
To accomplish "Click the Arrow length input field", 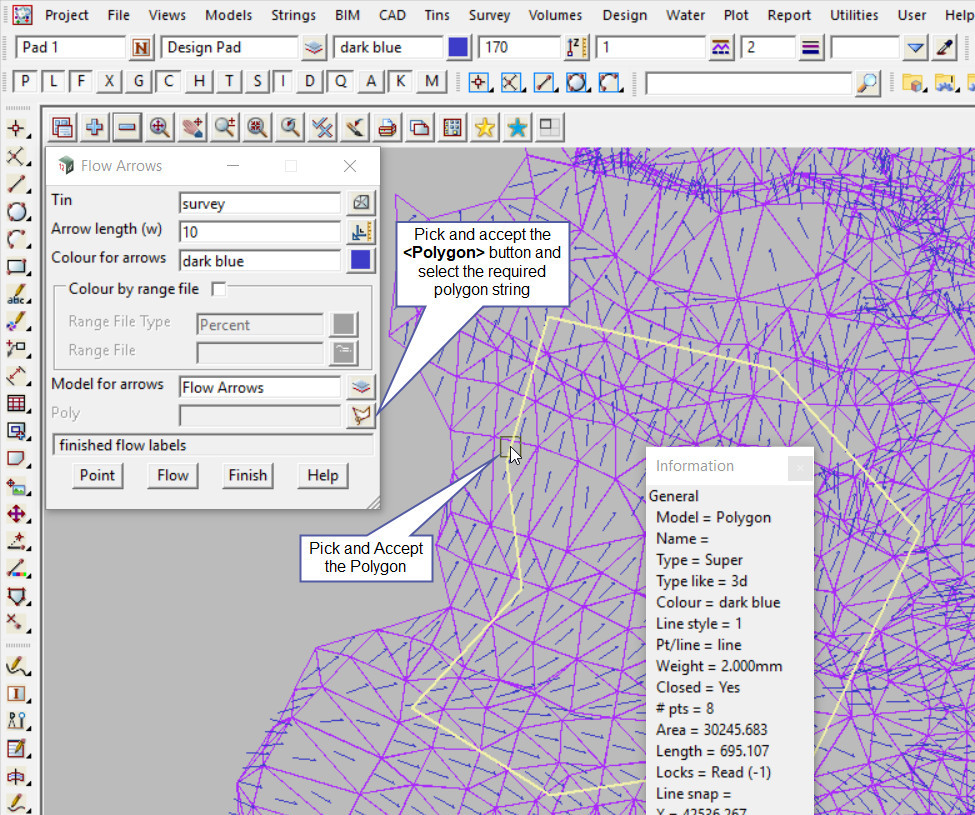I will point(259,232).
